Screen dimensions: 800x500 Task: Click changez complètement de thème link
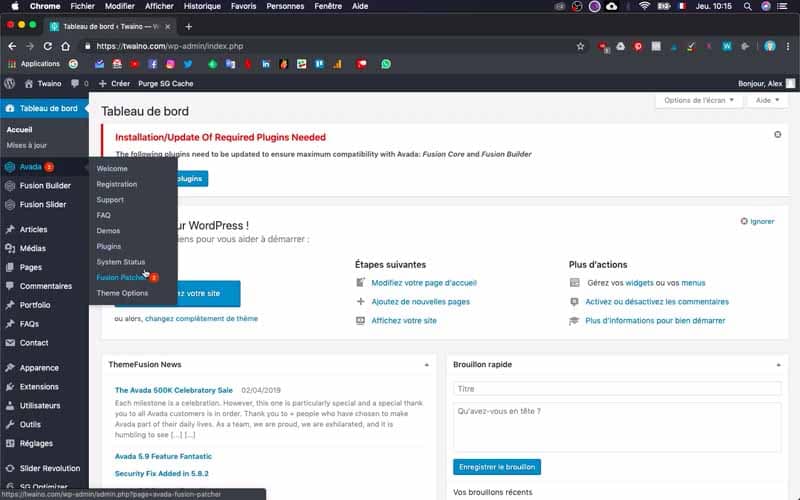click(202, 318)
